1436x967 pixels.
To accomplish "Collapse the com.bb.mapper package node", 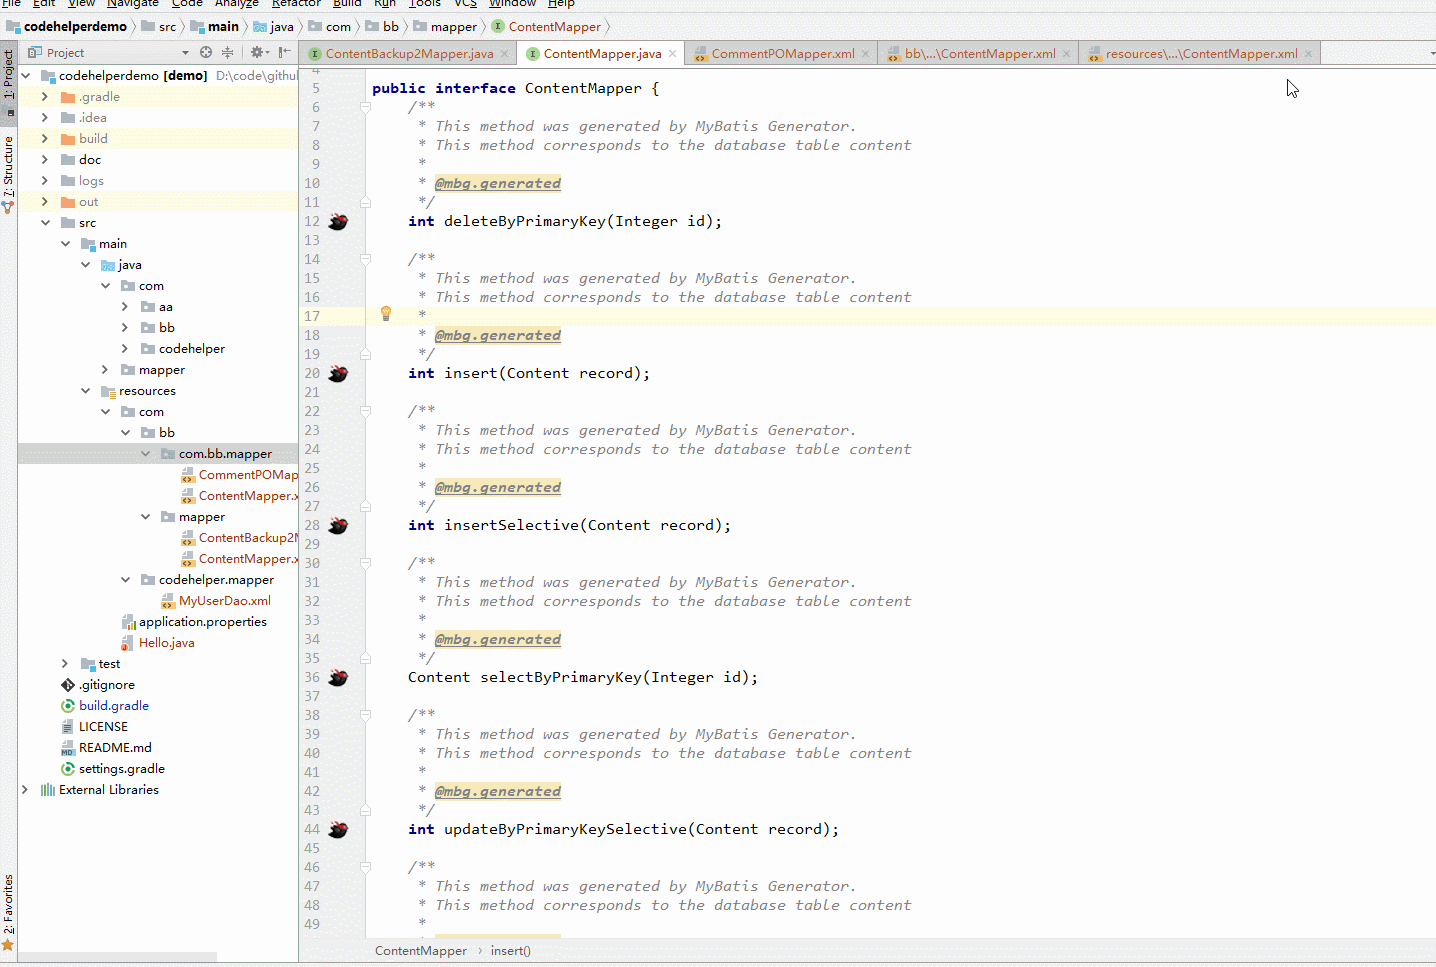I will pyautogui.click(x=145, y=454).
